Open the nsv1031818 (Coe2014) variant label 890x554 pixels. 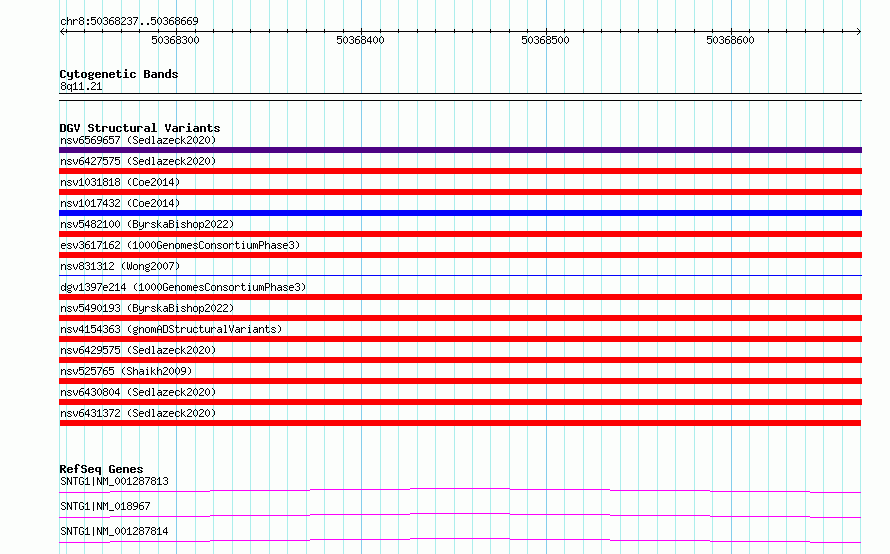pos(120,182)
